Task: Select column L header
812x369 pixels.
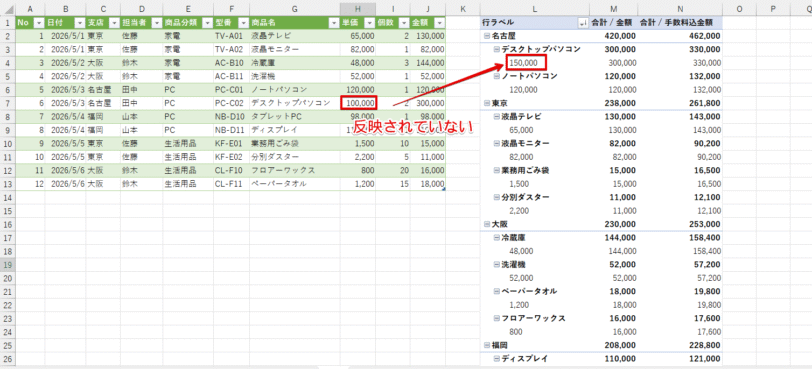Action: (x=535, y=9)
